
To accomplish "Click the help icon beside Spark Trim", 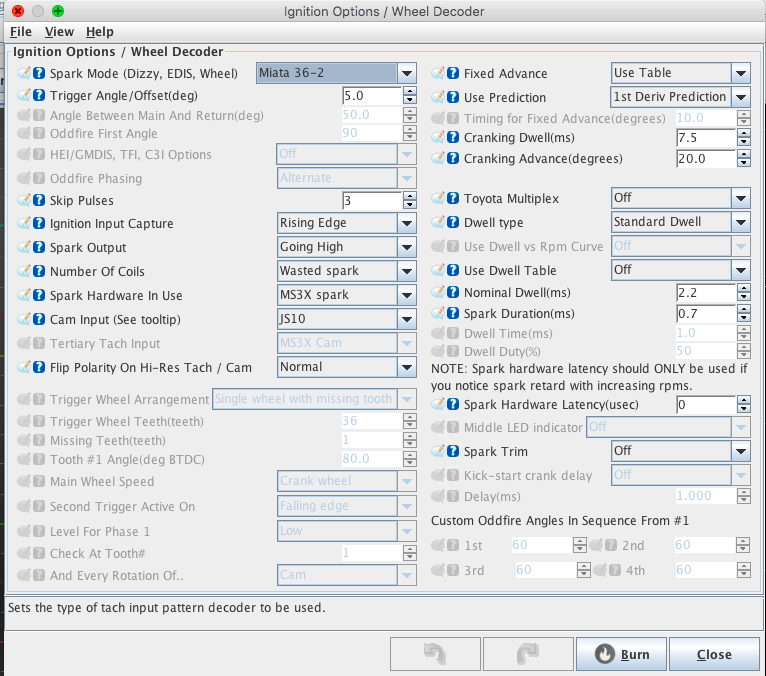I will pos(454,451).
